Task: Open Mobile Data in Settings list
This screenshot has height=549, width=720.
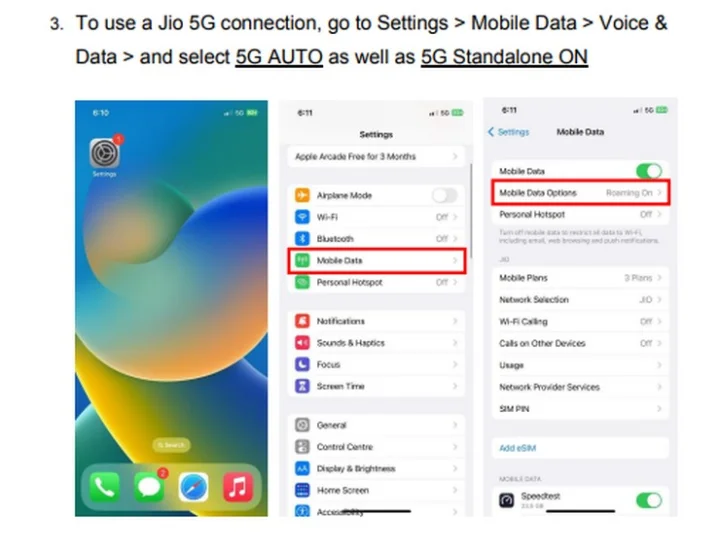Action: [377, 261]
